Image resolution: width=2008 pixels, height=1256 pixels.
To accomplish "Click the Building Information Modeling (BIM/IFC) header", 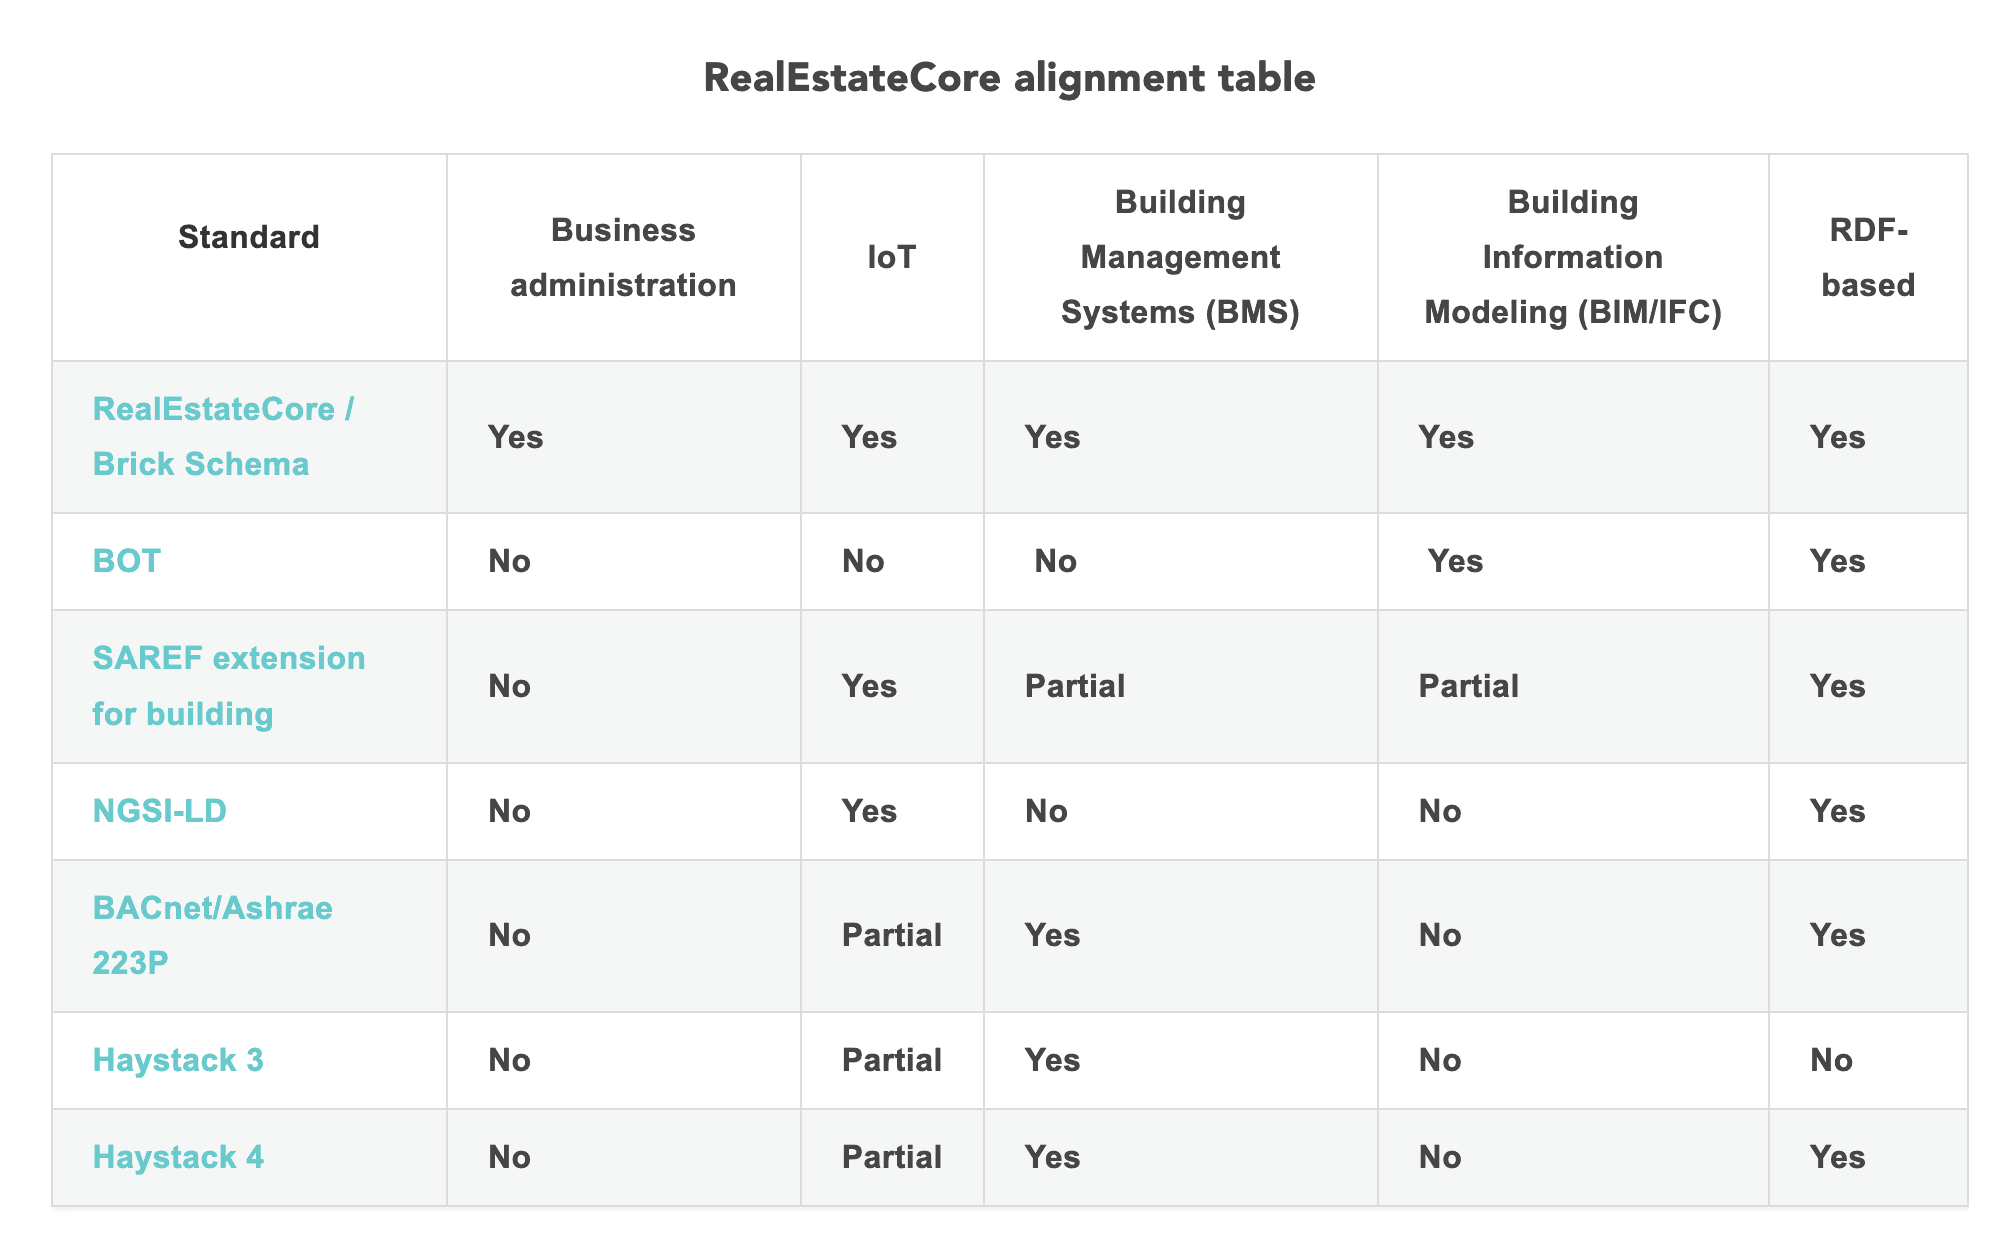I will click(x=1573, y=258).
